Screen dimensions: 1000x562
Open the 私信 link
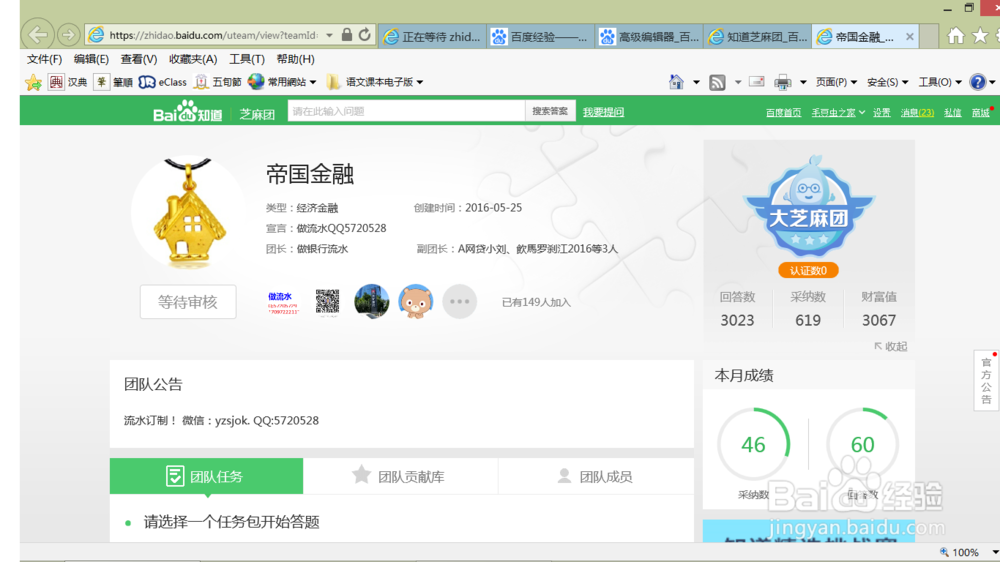(x=952, y=113)
